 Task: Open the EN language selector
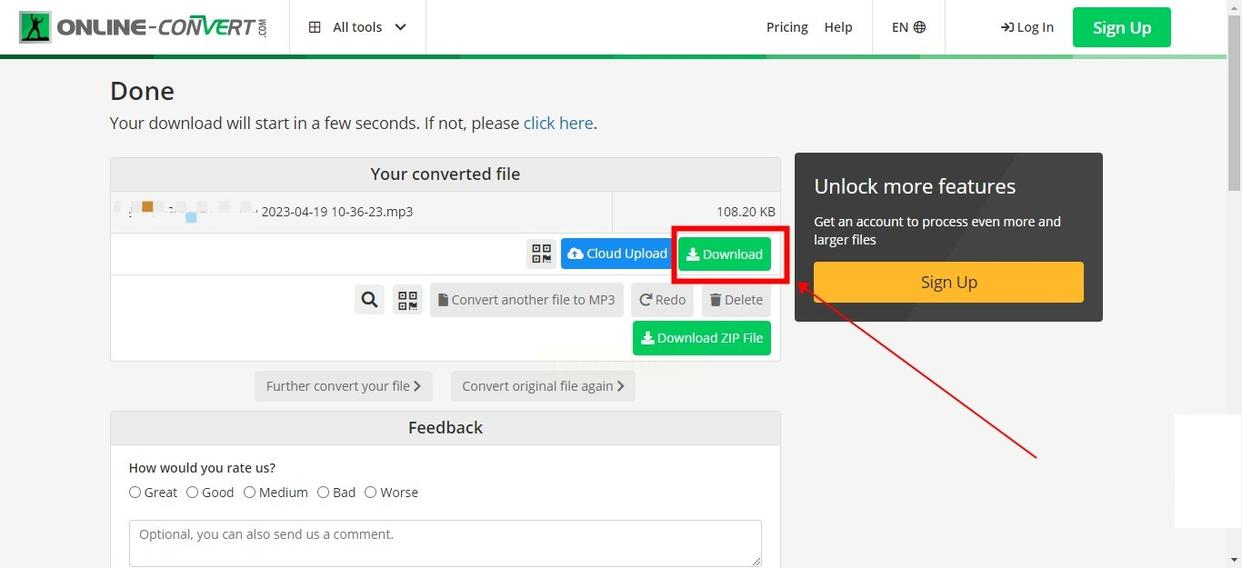908,27
